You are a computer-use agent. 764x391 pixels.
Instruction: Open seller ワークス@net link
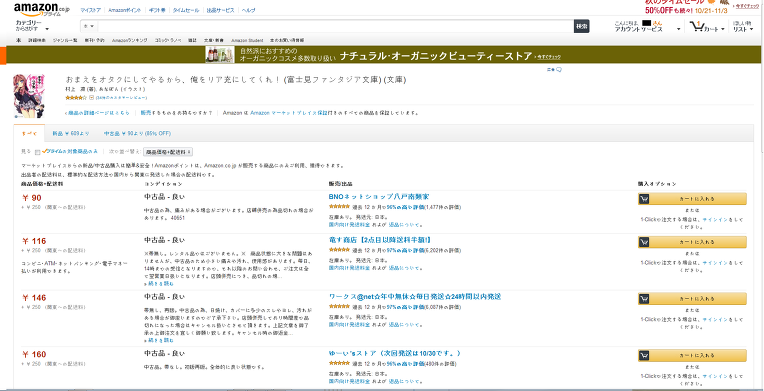(x=415, y=297)
